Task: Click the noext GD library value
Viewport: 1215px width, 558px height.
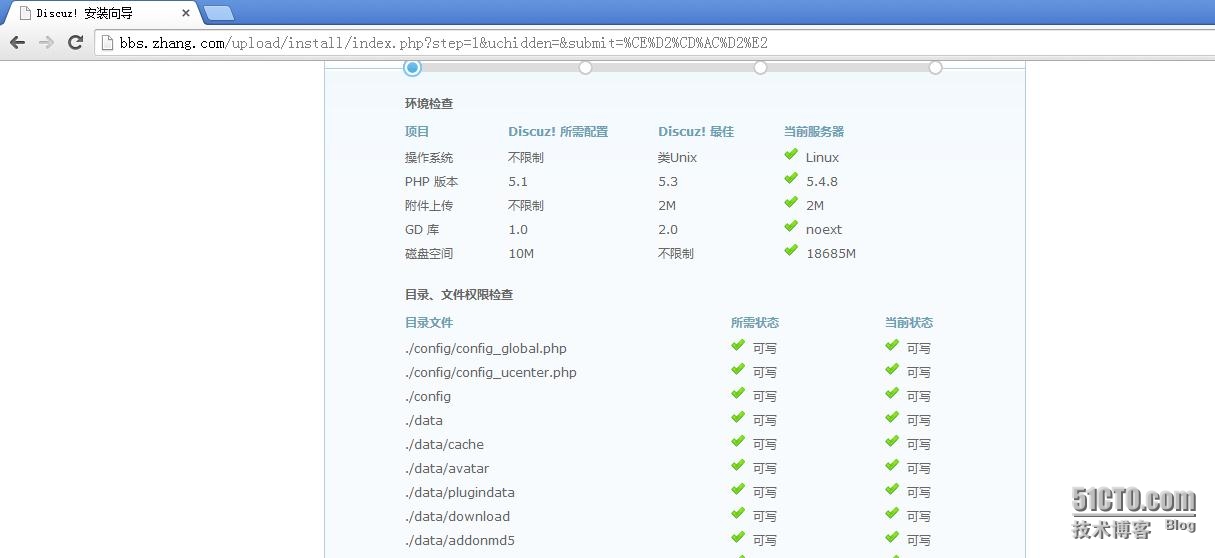Action: point(824,230)
